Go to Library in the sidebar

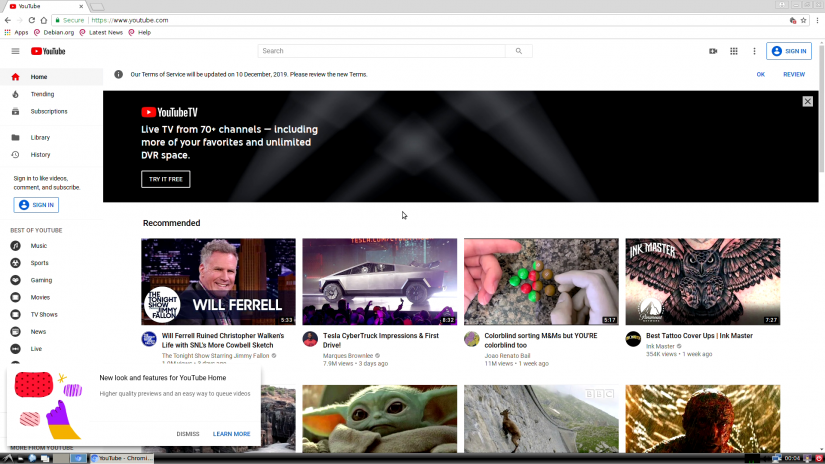tap(40, 137)
